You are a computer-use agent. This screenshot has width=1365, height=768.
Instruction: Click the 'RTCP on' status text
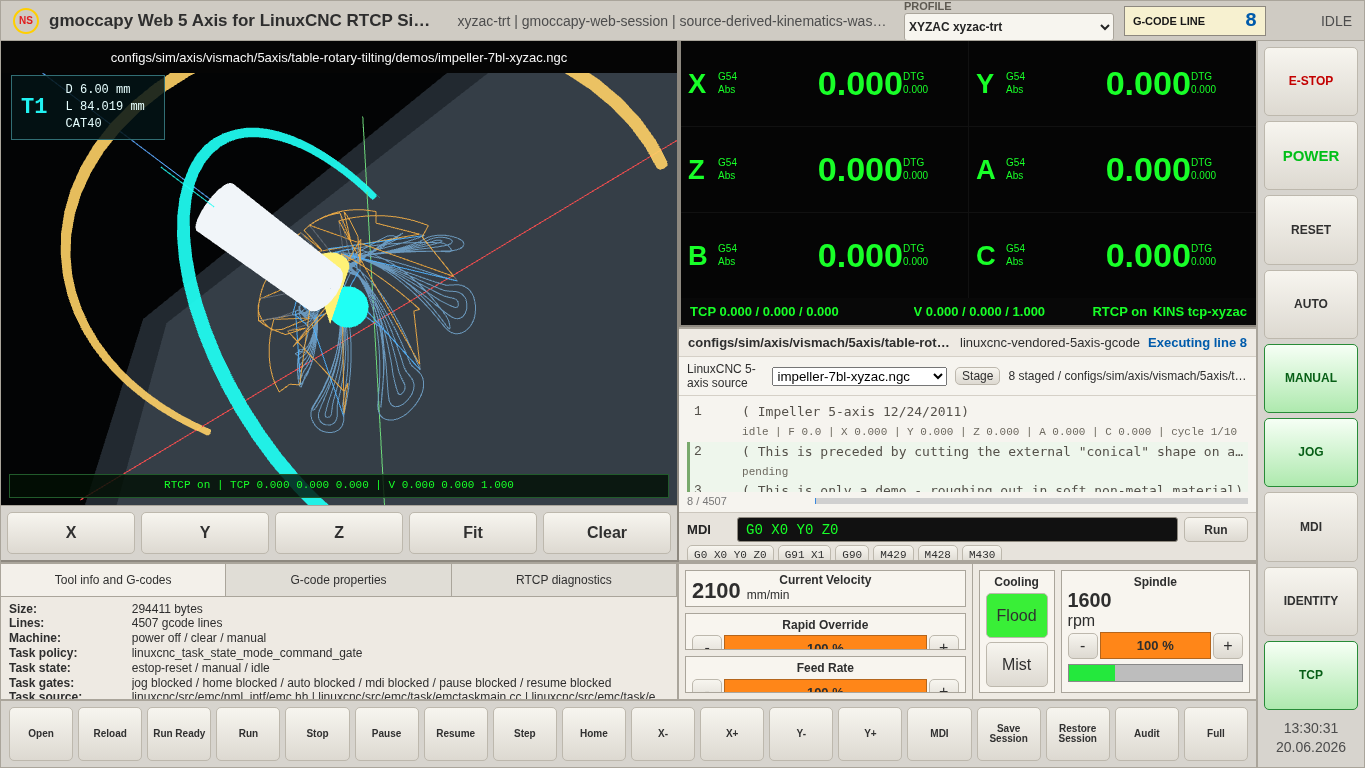[x=1119, y=312]
